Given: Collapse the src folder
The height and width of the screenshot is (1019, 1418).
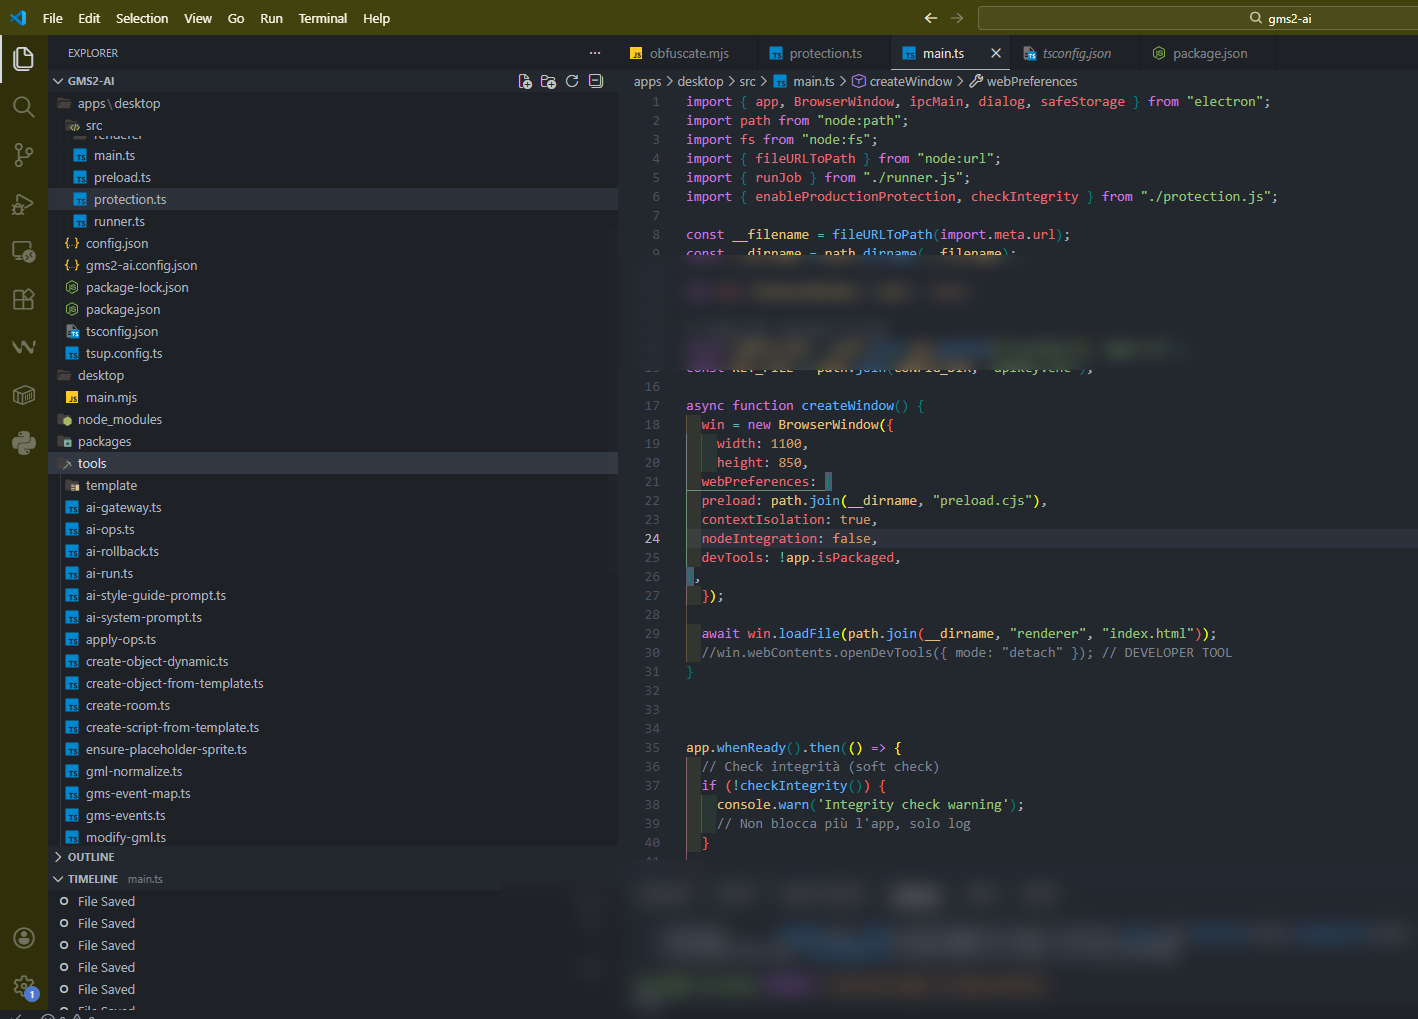Looking at the screenshot, I should click(x=332, y=125).
